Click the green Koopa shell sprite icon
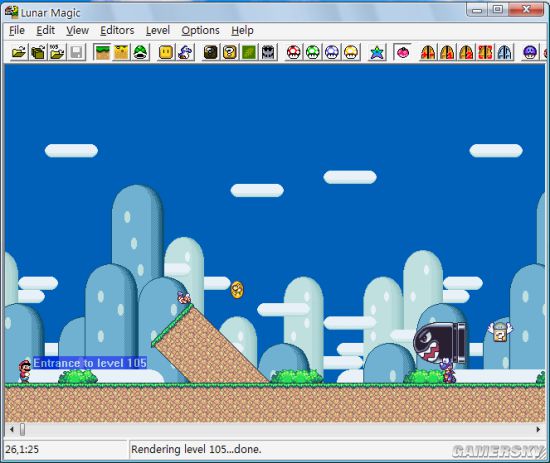550x463 pixels. 140,52
